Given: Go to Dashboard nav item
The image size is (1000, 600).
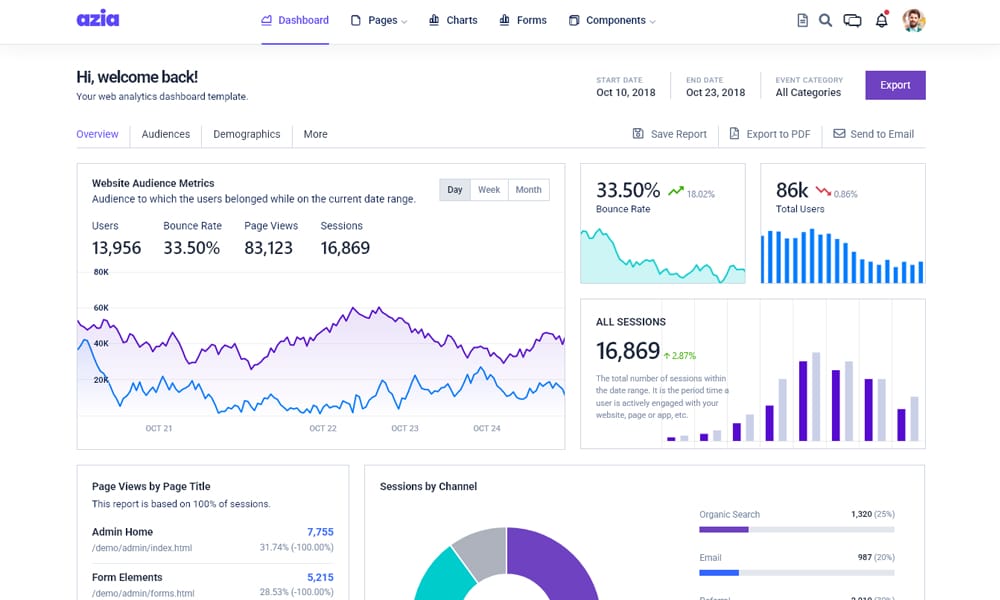Looking at the screenshot, I should tap(295, 20).
